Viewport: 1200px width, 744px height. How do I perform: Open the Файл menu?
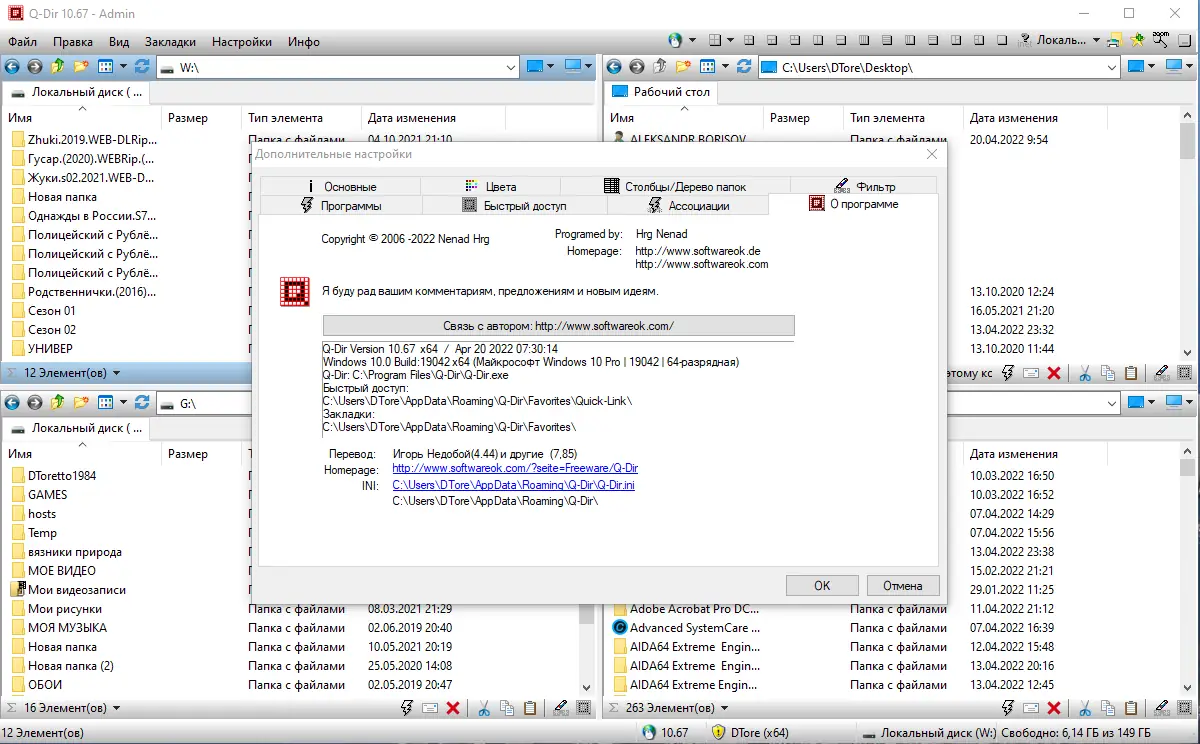23,42
